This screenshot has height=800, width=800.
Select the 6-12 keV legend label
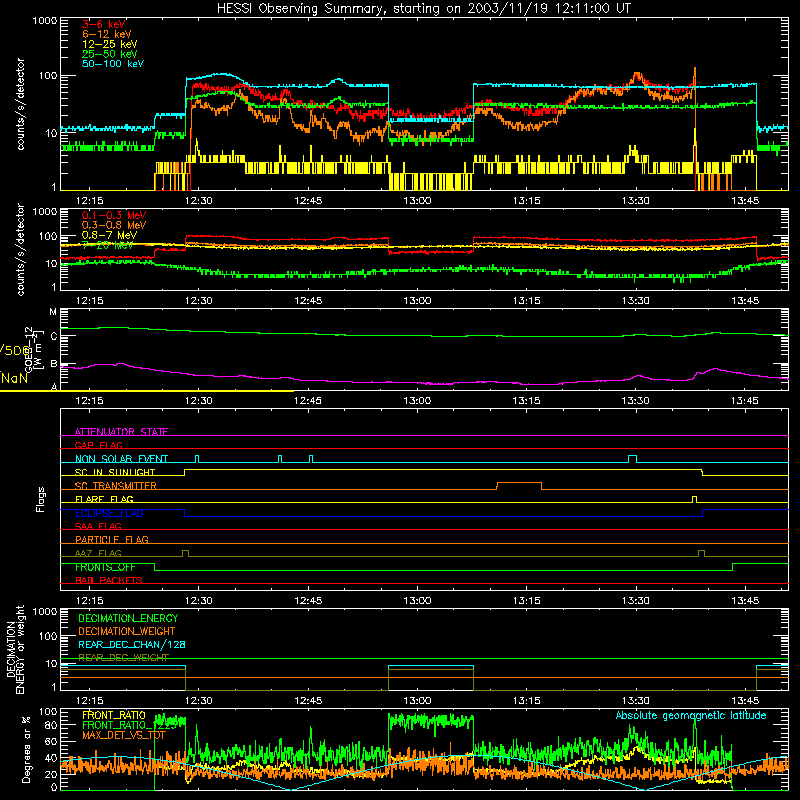pos(107,34)
